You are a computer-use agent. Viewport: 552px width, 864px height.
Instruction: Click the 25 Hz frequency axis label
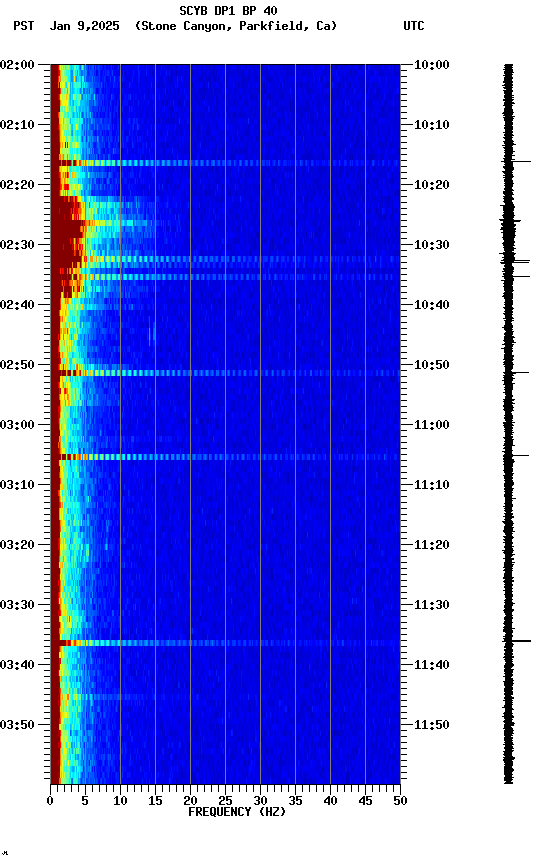pos(225,801)
